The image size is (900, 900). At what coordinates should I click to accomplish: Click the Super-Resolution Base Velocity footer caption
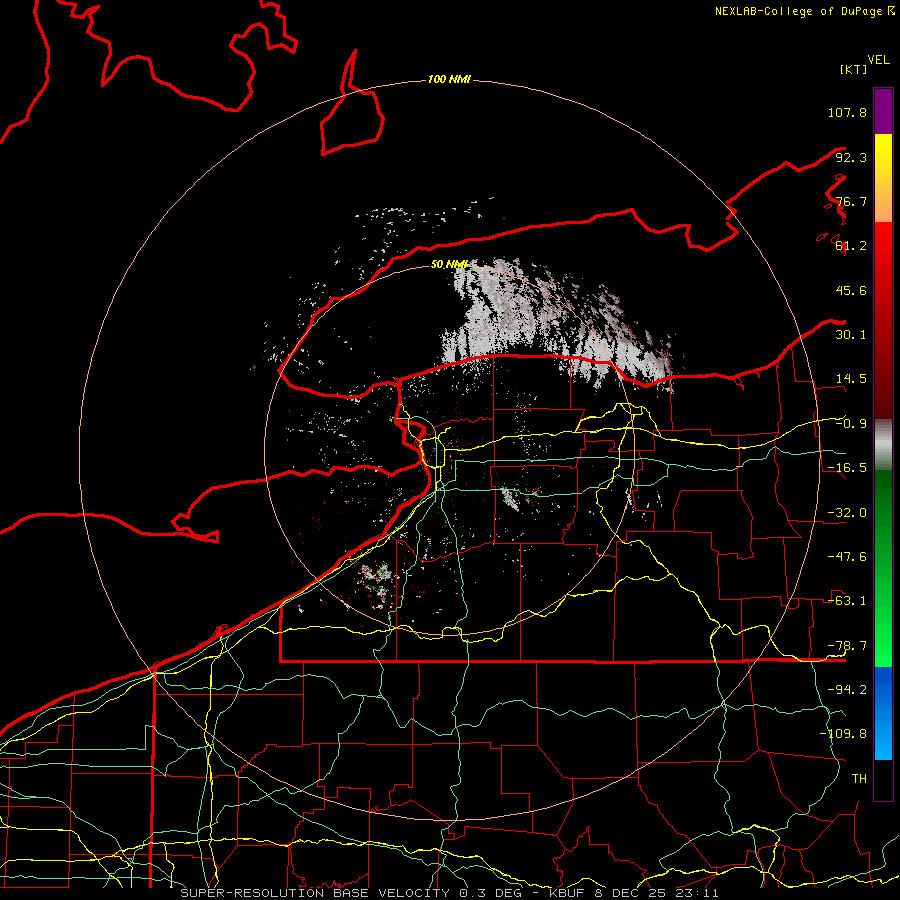(449, 893)
